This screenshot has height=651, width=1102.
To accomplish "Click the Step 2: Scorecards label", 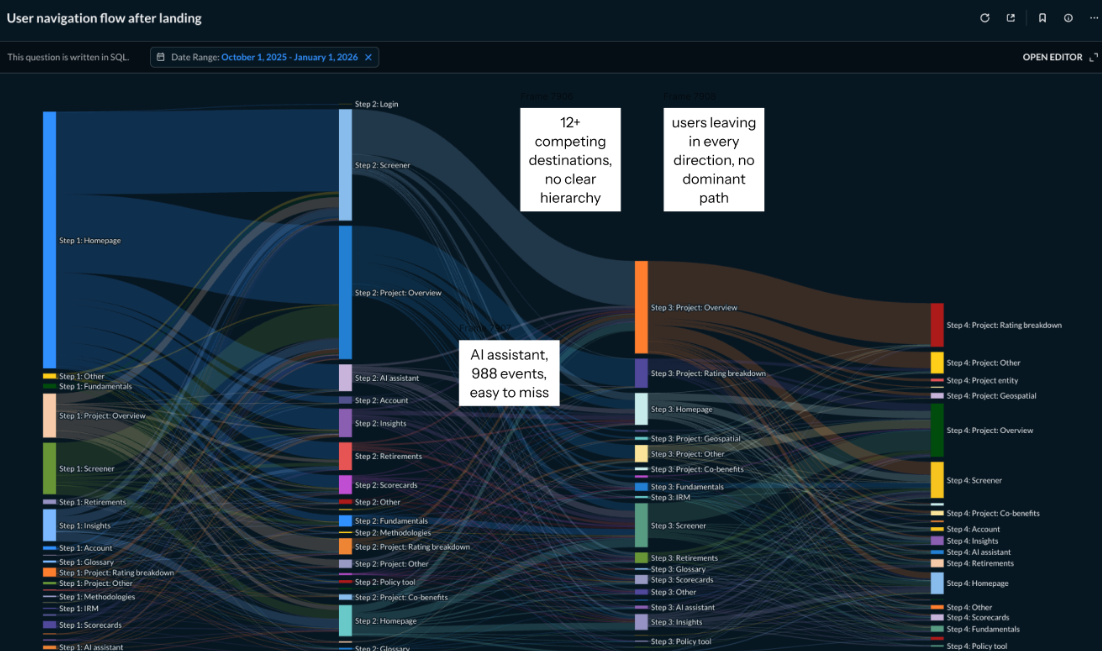I will [386, 485].
